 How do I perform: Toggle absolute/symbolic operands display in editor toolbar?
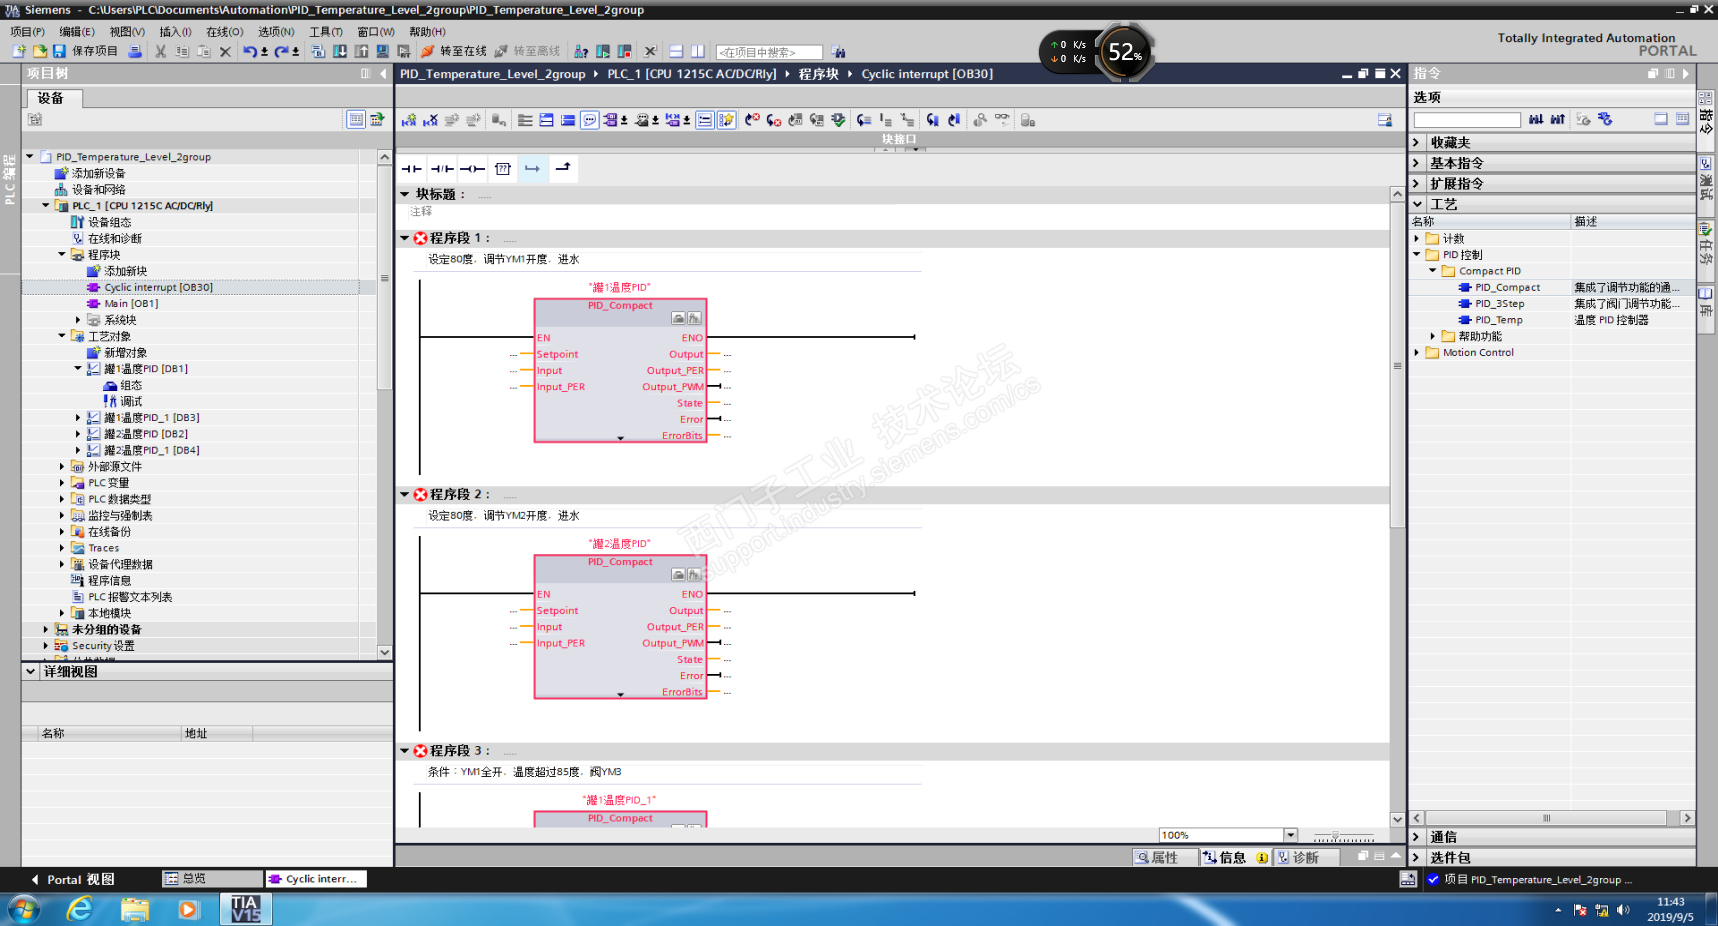pyautogui.click(x=610, y=120)
